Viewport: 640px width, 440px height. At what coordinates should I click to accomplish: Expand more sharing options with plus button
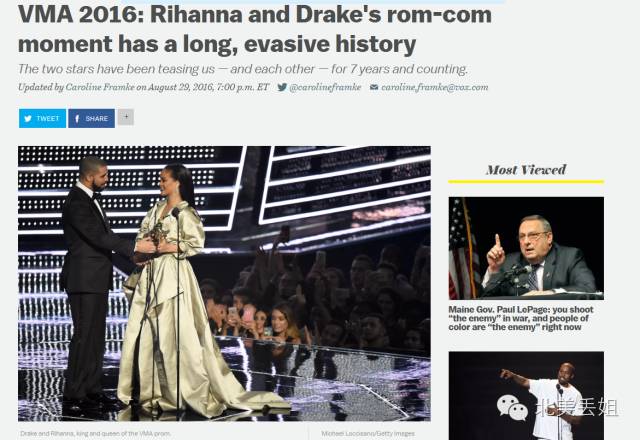(126, 117)
